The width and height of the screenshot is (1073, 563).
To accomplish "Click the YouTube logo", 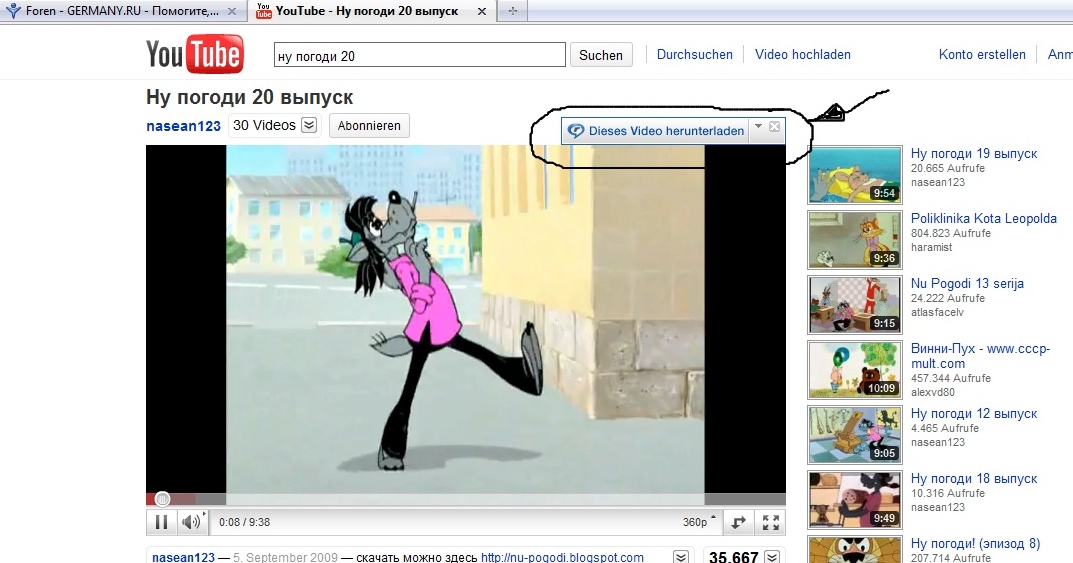I will coord(195,54).
